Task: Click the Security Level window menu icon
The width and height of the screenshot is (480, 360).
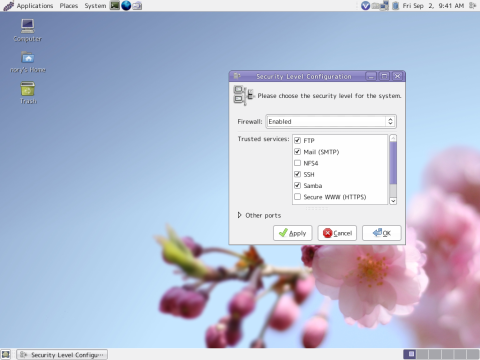Action: coord(237,76)
